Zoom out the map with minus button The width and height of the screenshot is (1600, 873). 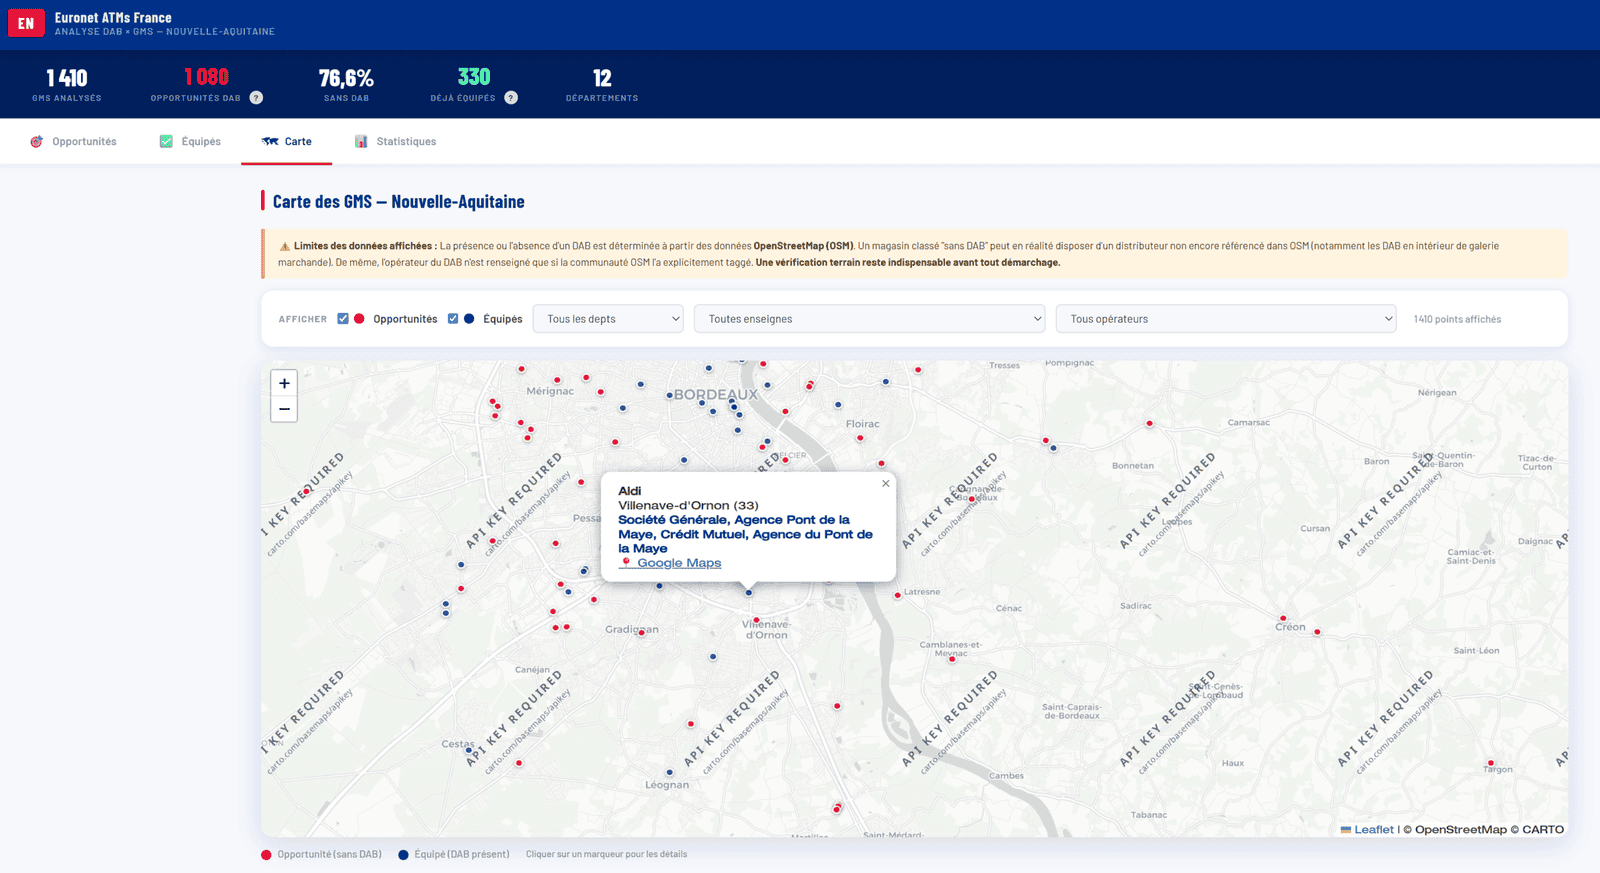pyautogui.click(x=284, y=409)
